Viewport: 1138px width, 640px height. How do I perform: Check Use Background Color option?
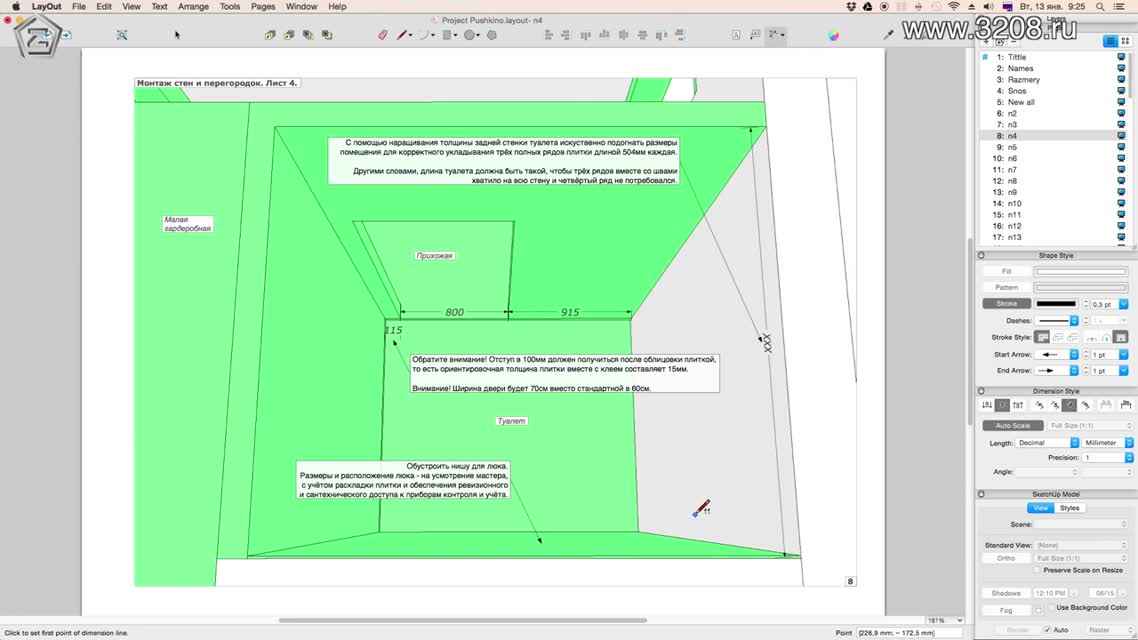tap(1051, 607)
